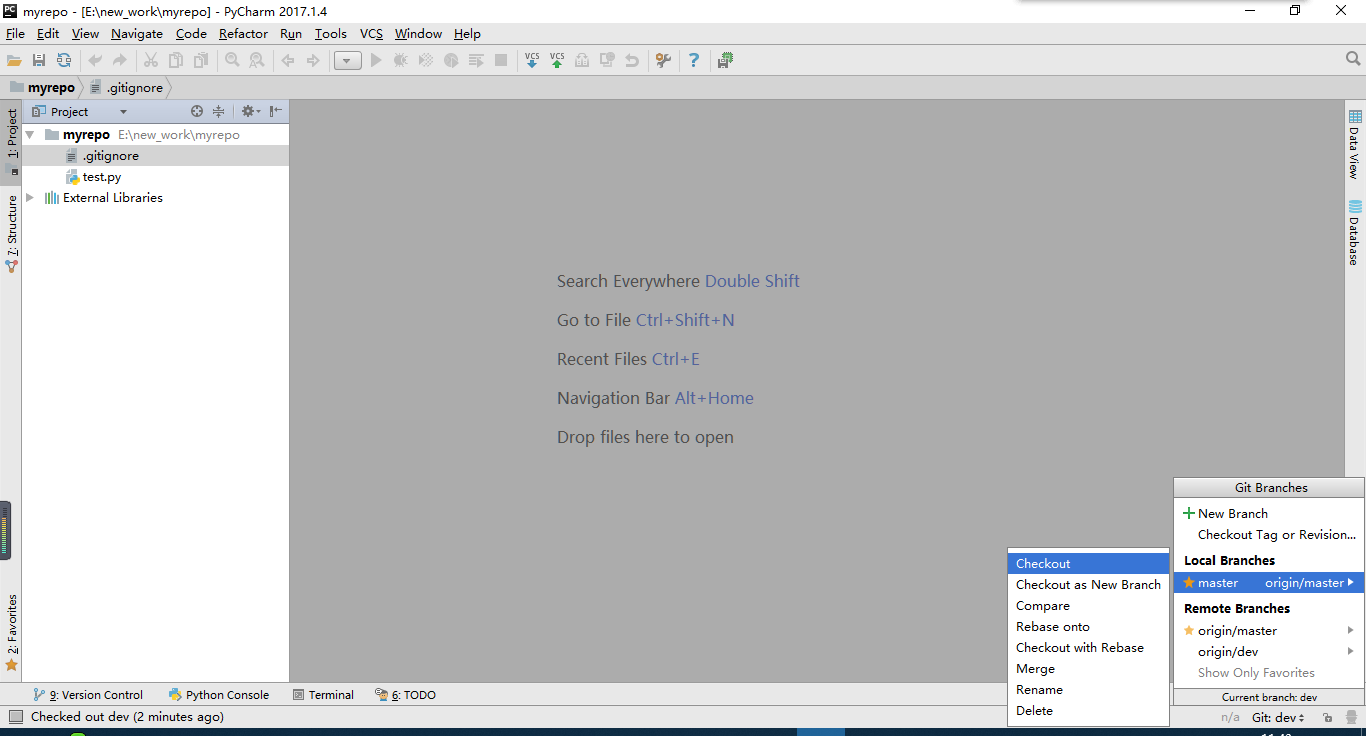Open the Navigate menu
Image resolution: width=1366 pixels, height=736 pixels.
coord(137,33)
